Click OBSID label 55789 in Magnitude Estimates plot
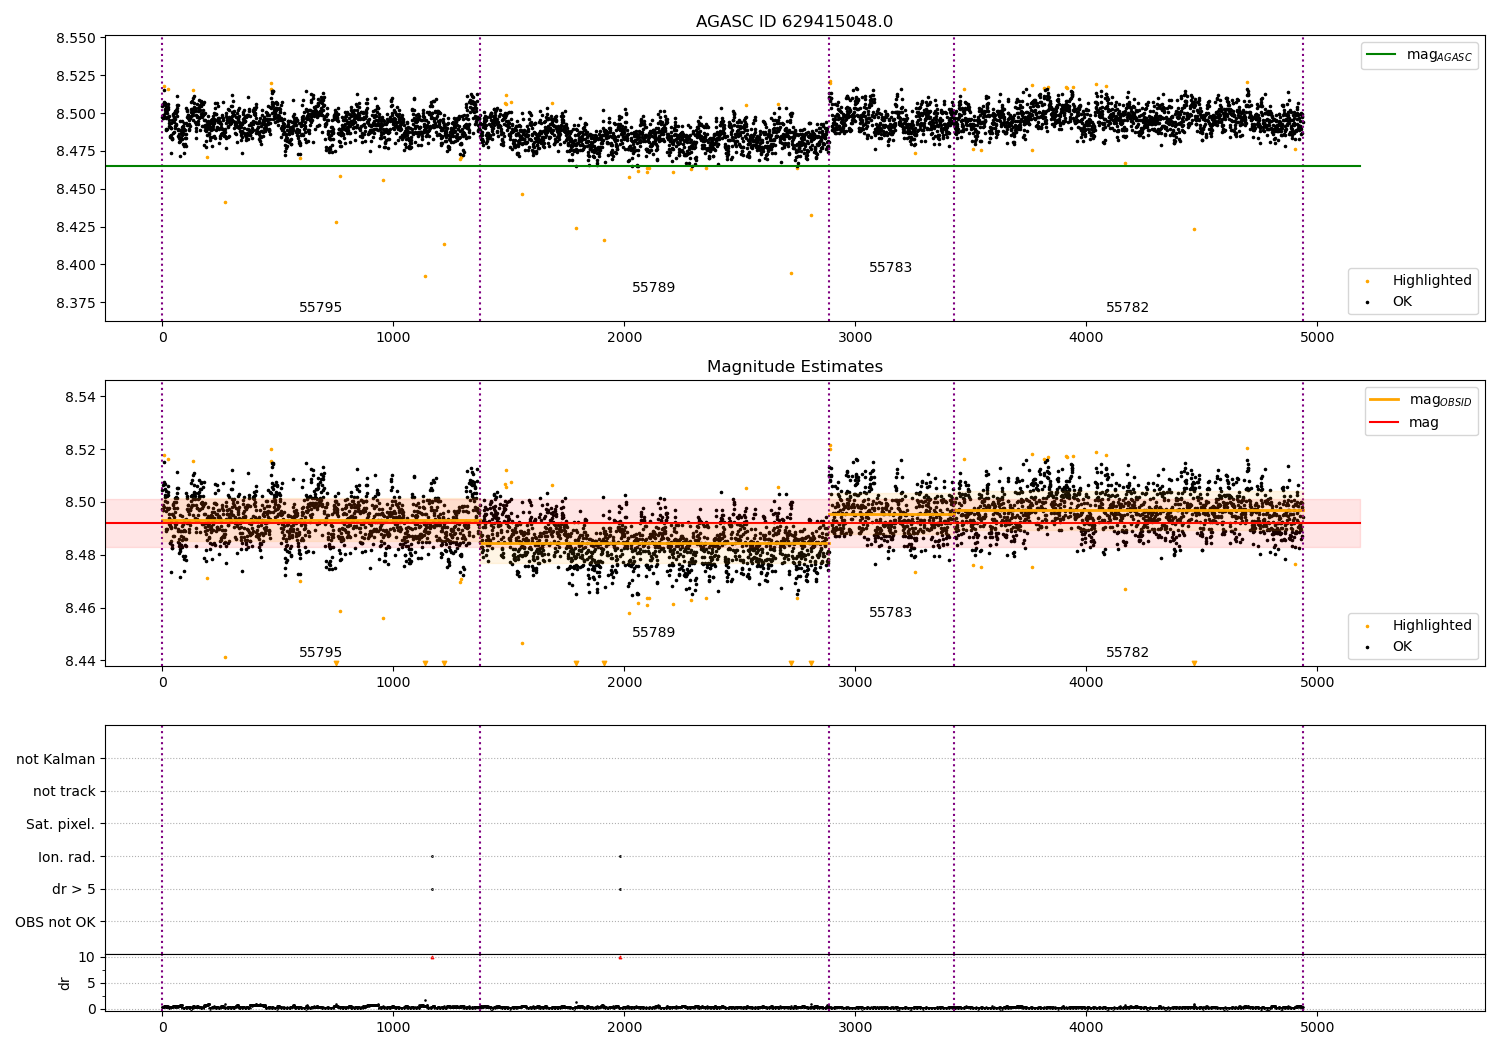1500x1050 pixels. 653,633
